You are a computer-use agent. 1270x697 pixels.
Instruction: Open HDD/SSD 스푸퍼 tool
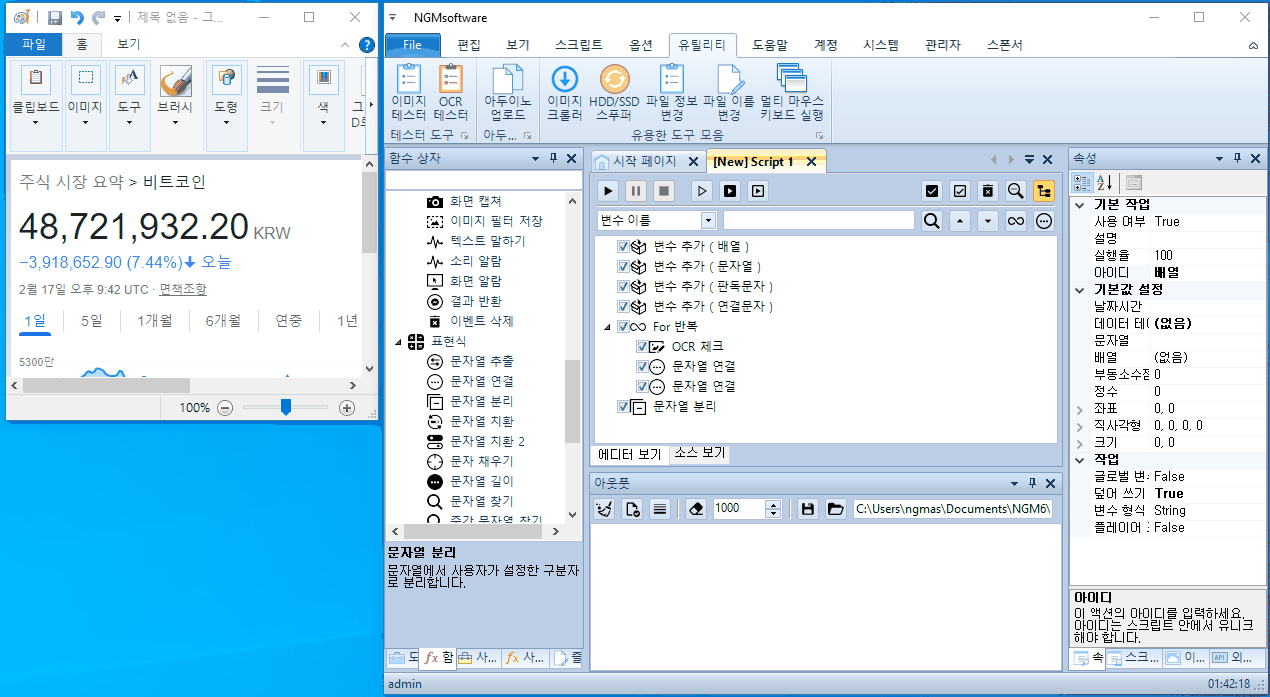click(614, 93)
